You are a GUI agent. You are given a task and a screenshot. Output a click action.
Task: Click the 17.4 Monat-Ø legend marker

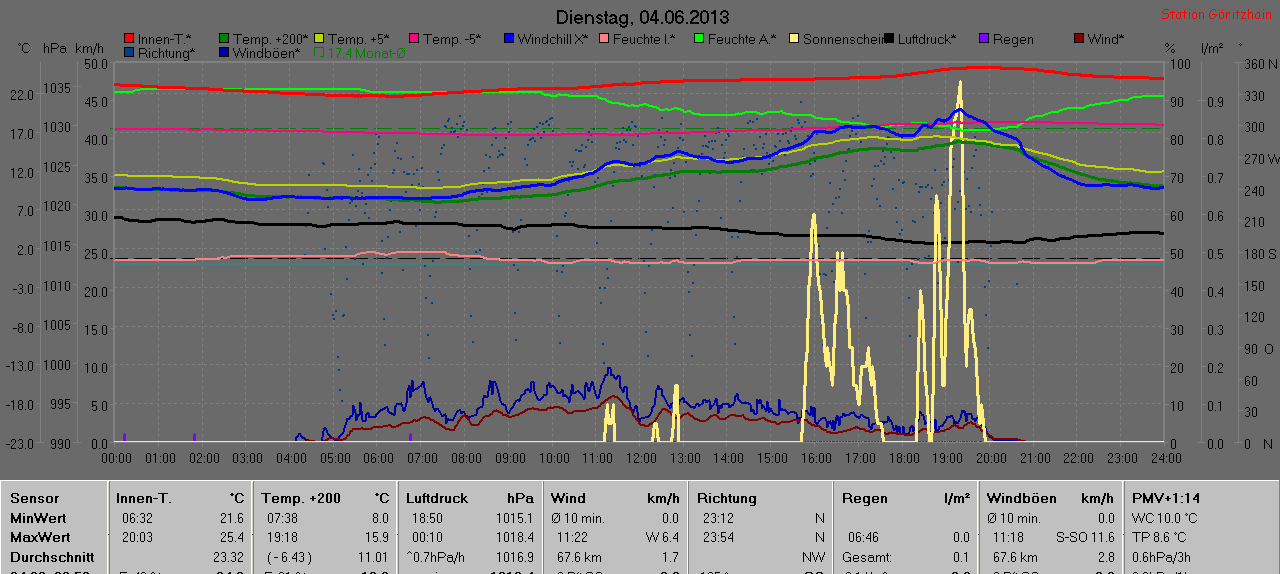coord(320,52)
